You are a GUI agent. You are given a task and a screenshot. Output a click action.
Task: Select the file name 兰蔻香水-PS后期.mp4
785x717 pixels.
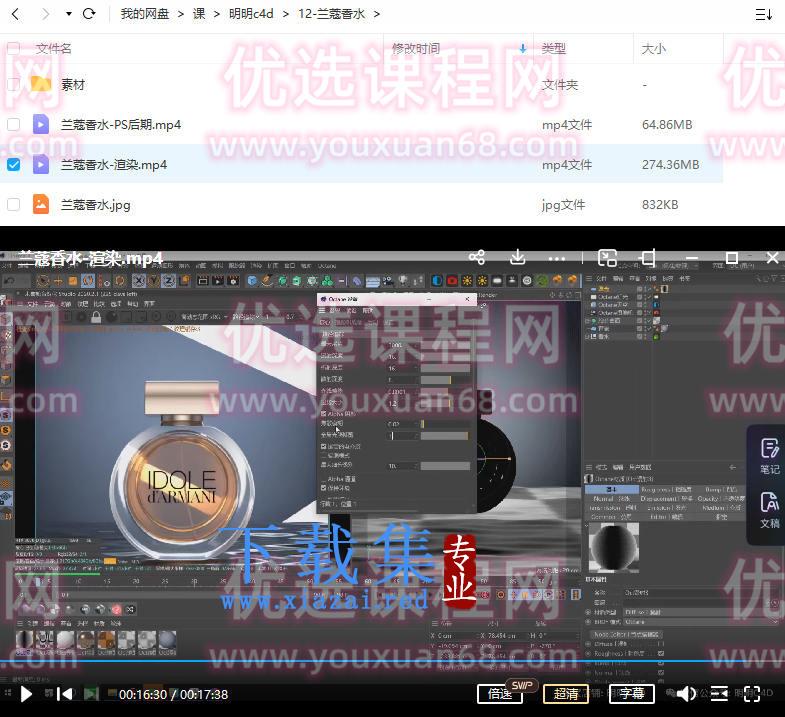coord(121,125)
